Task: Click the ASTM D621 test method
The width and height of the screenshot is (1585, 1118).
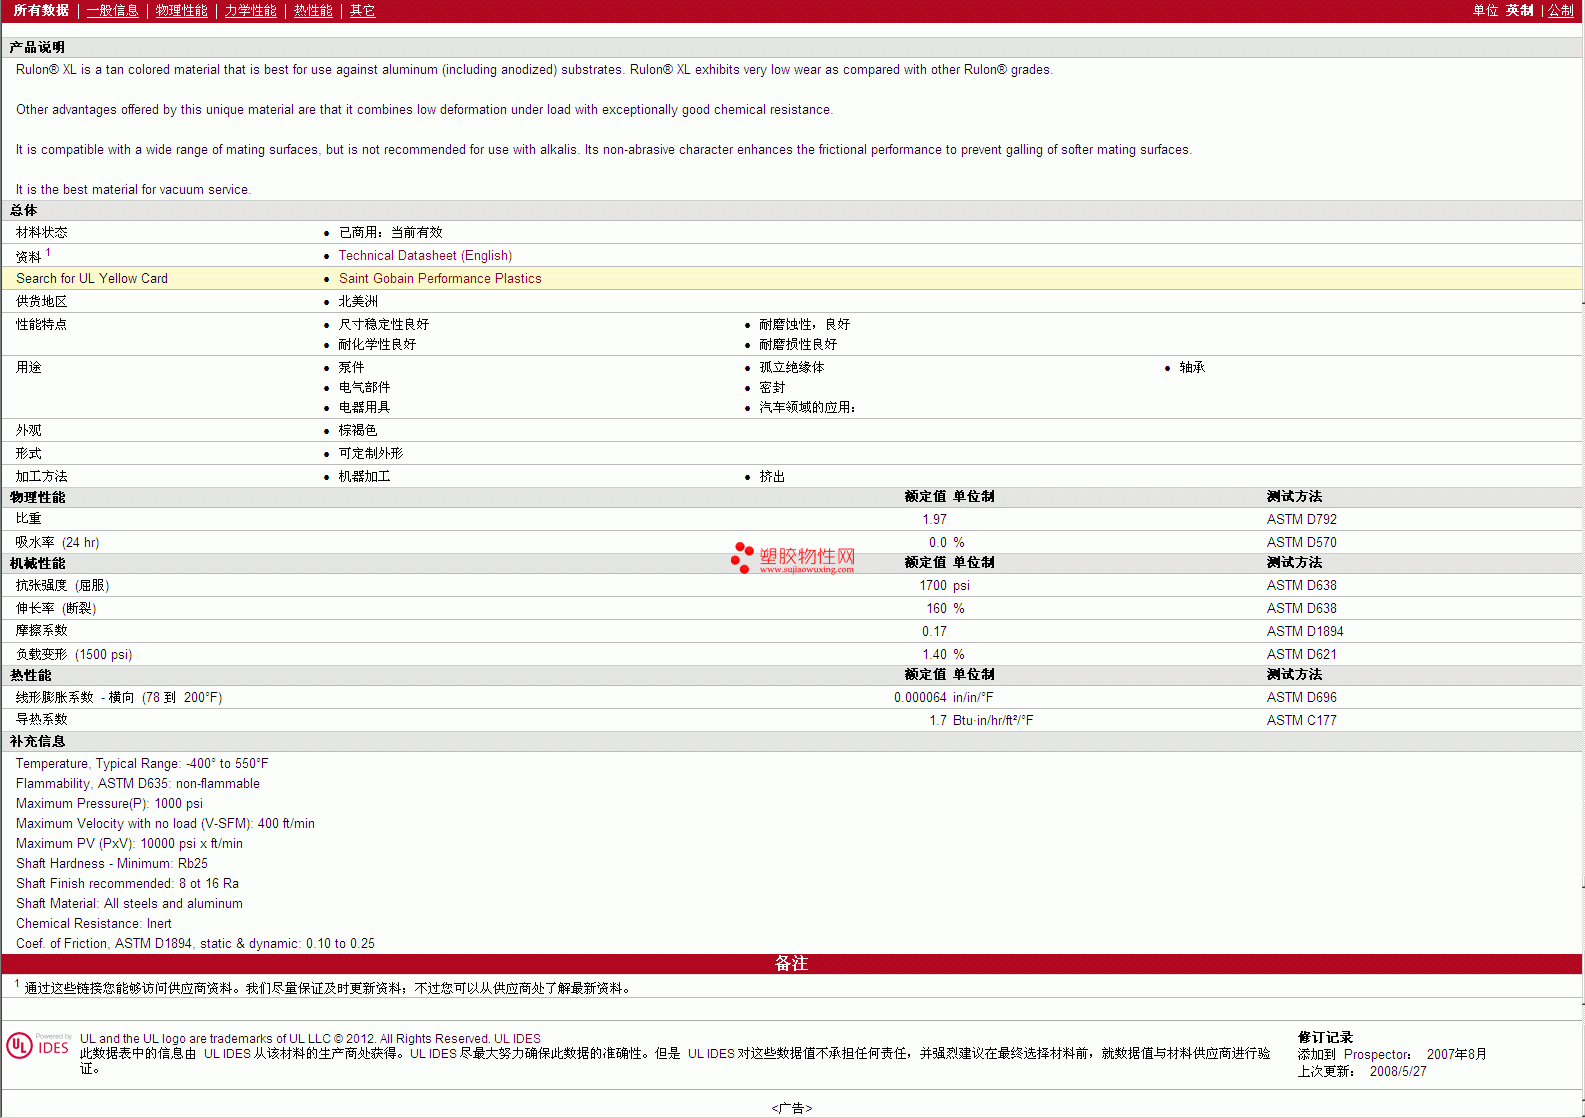Action: [x=1301, y=654]
